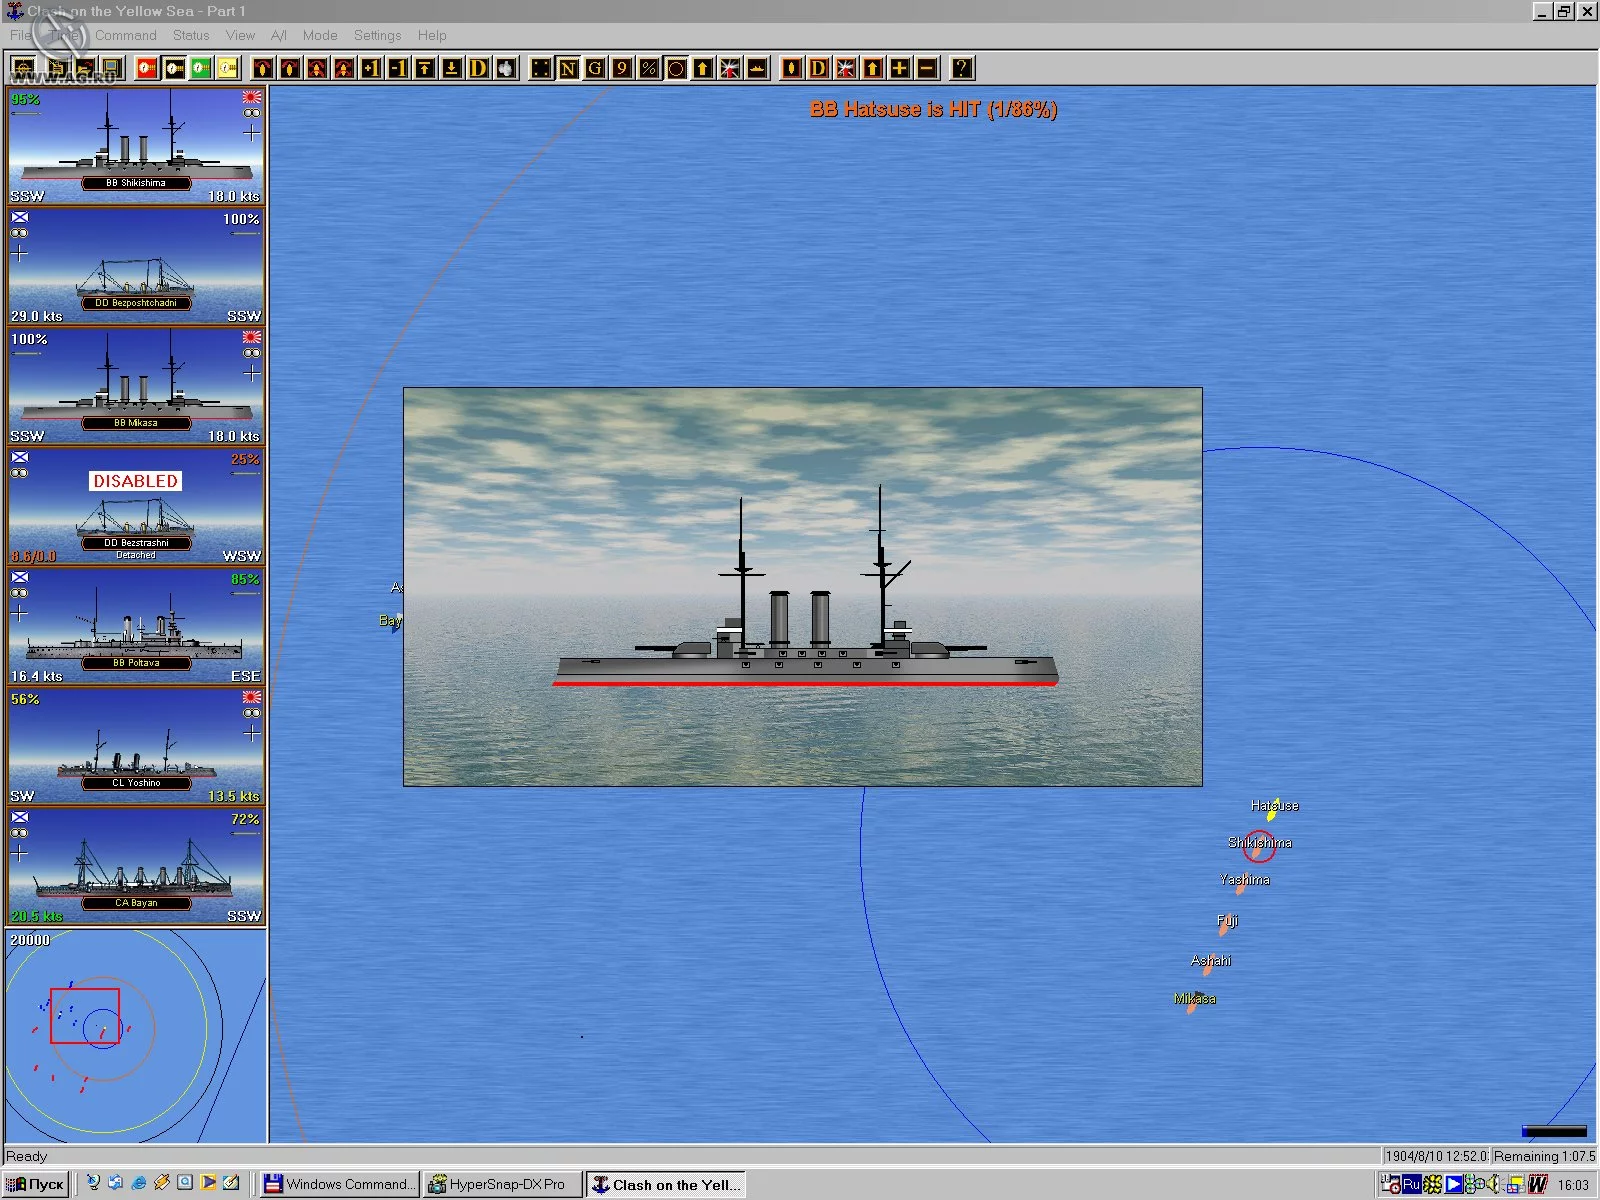
Task: Click the down-arrow-to-bar toolbar icon
Action: click(x=452, y=68)
